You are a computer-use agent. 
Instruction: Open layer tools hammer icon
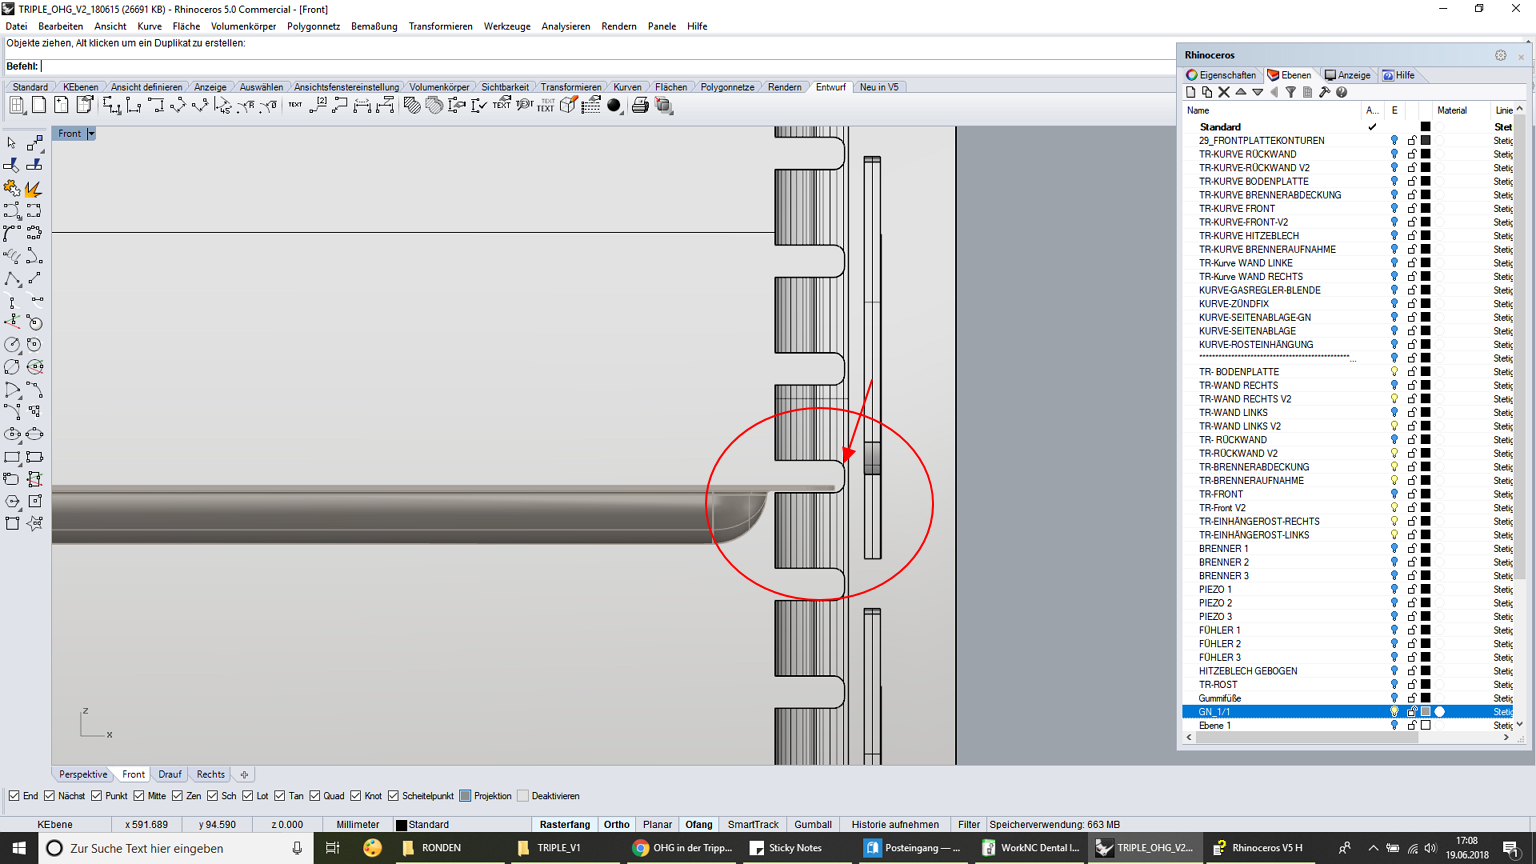click(1325, 92)
